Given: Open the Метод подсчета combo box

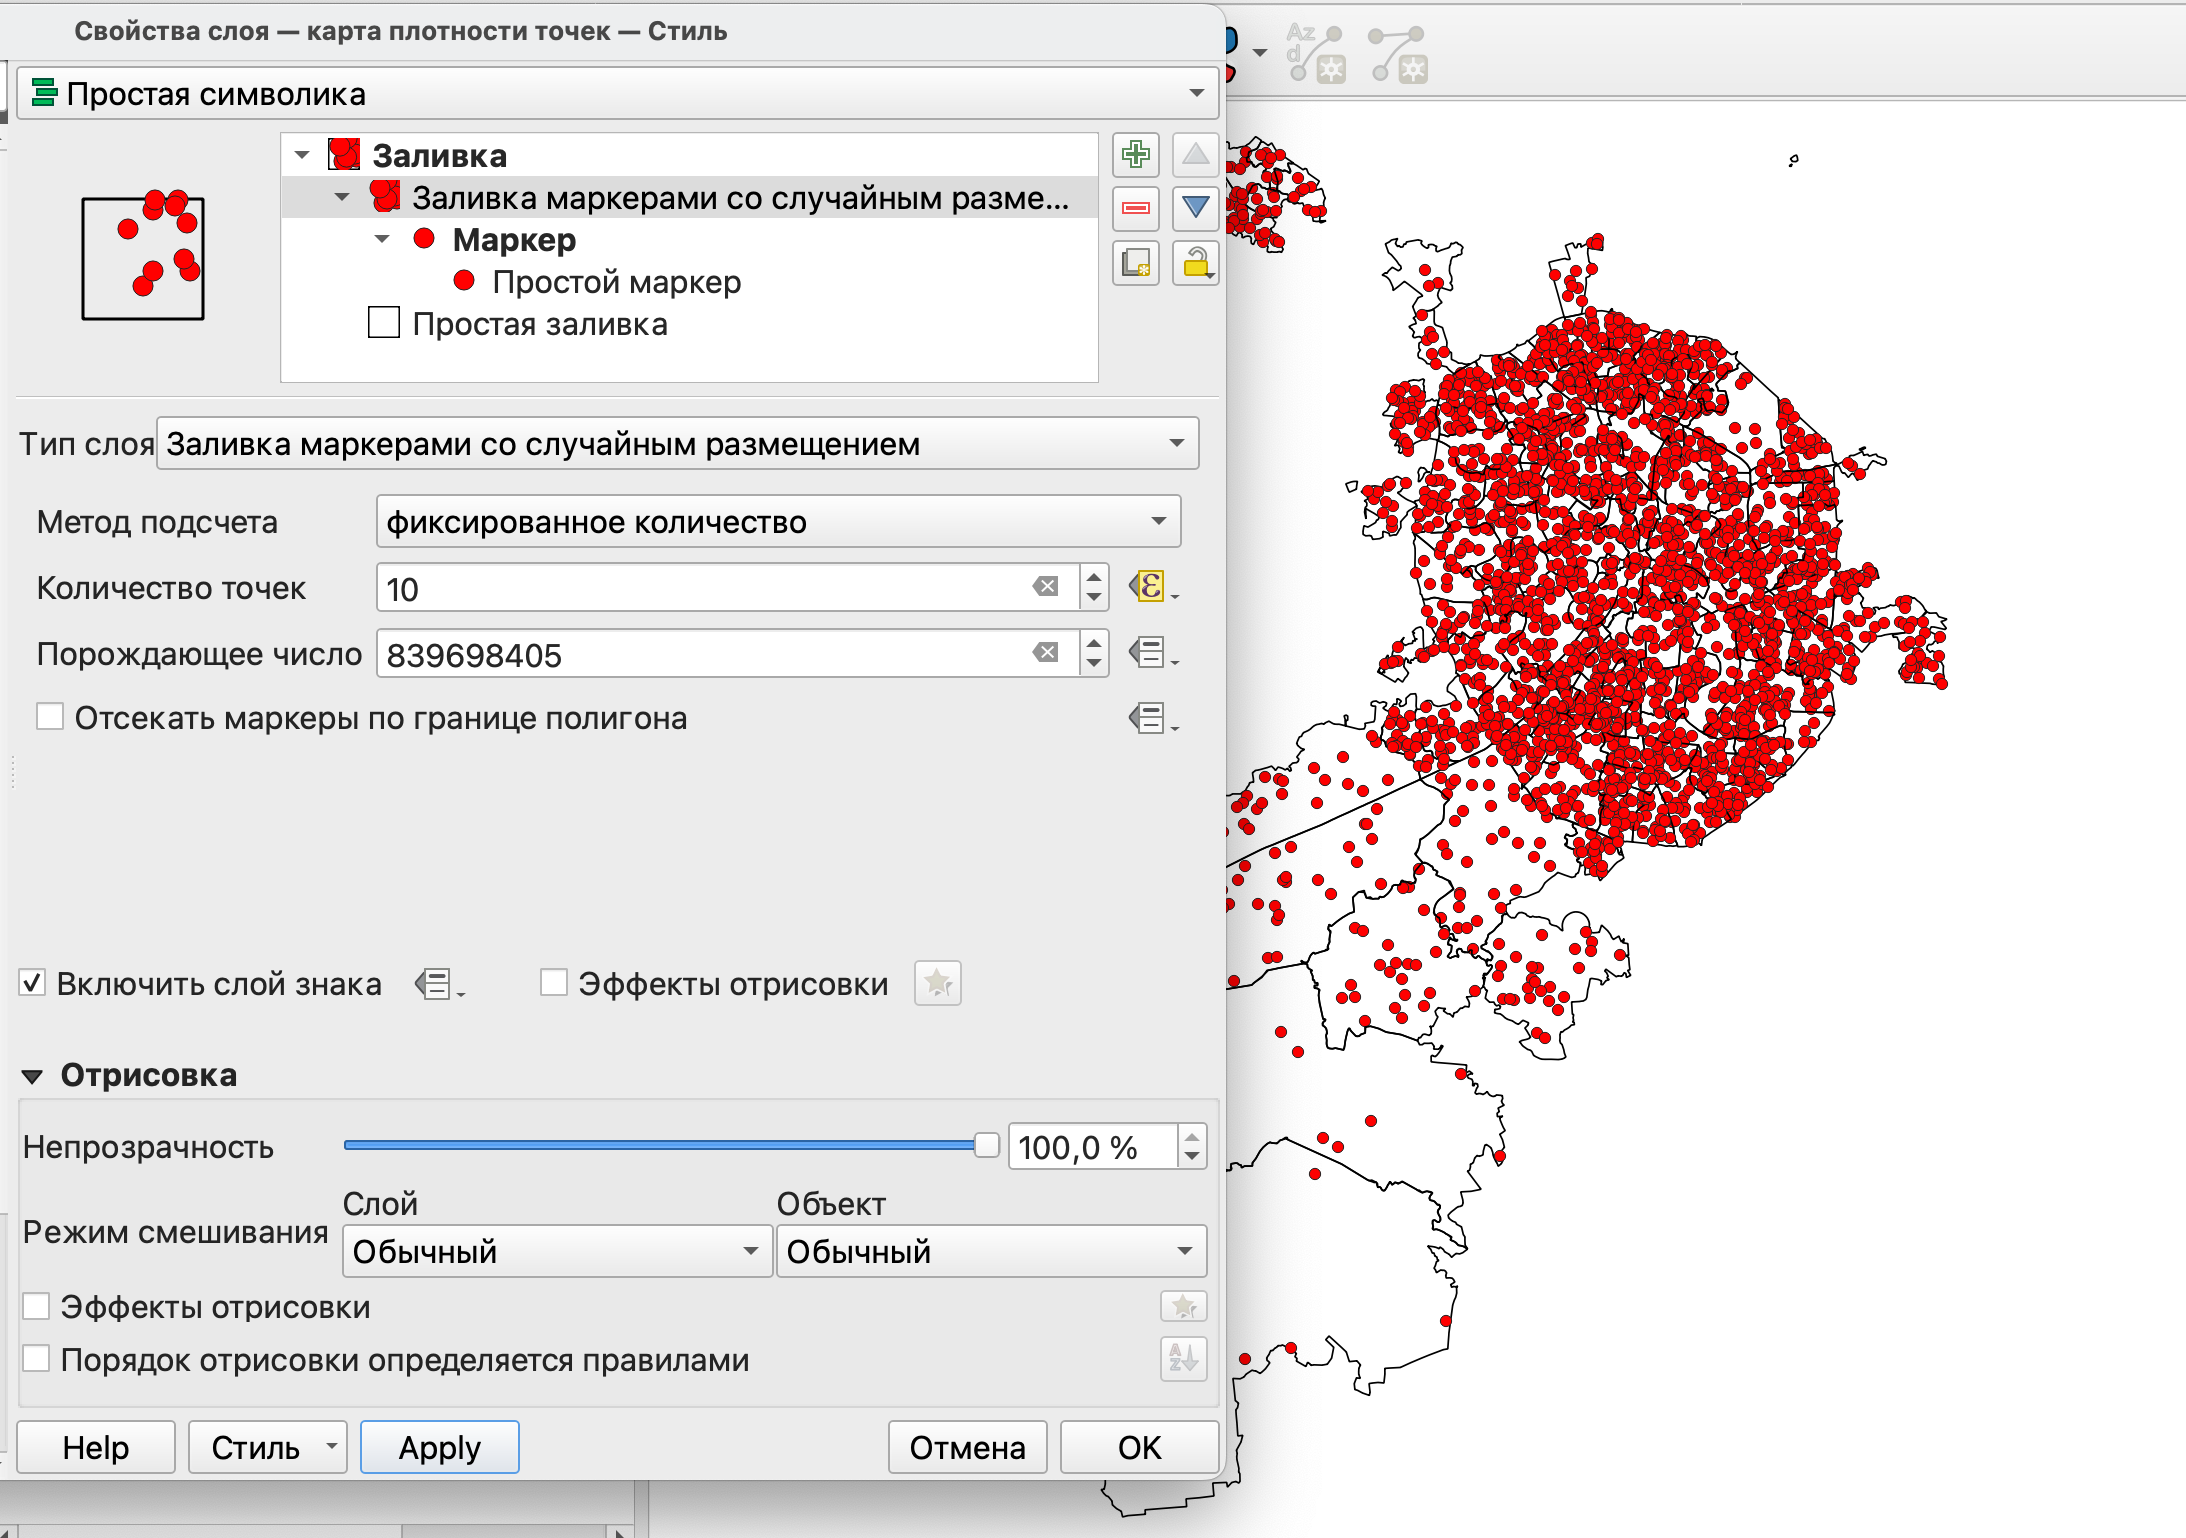Looking at the screenshot, I should 778,521.
